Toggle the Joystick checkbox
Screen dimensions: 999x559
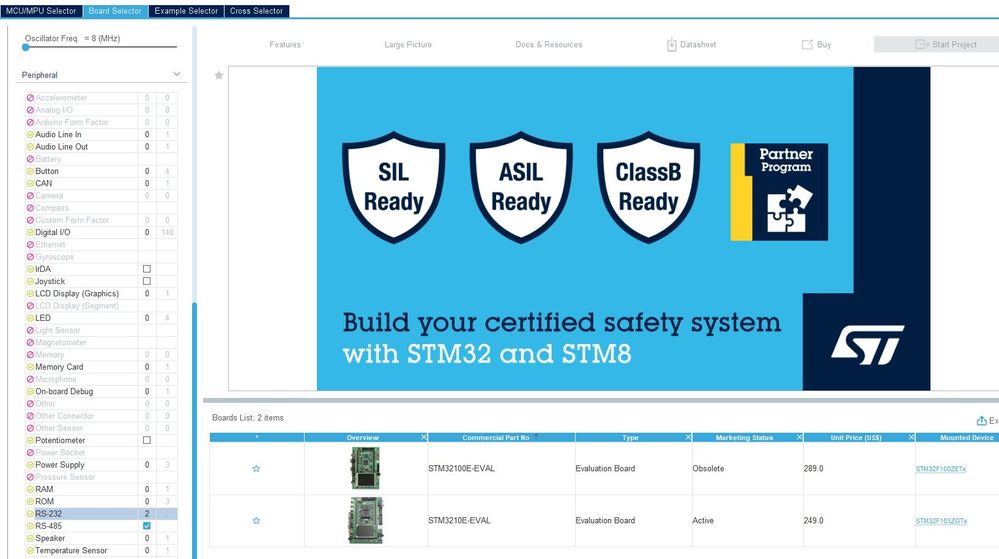147,281
